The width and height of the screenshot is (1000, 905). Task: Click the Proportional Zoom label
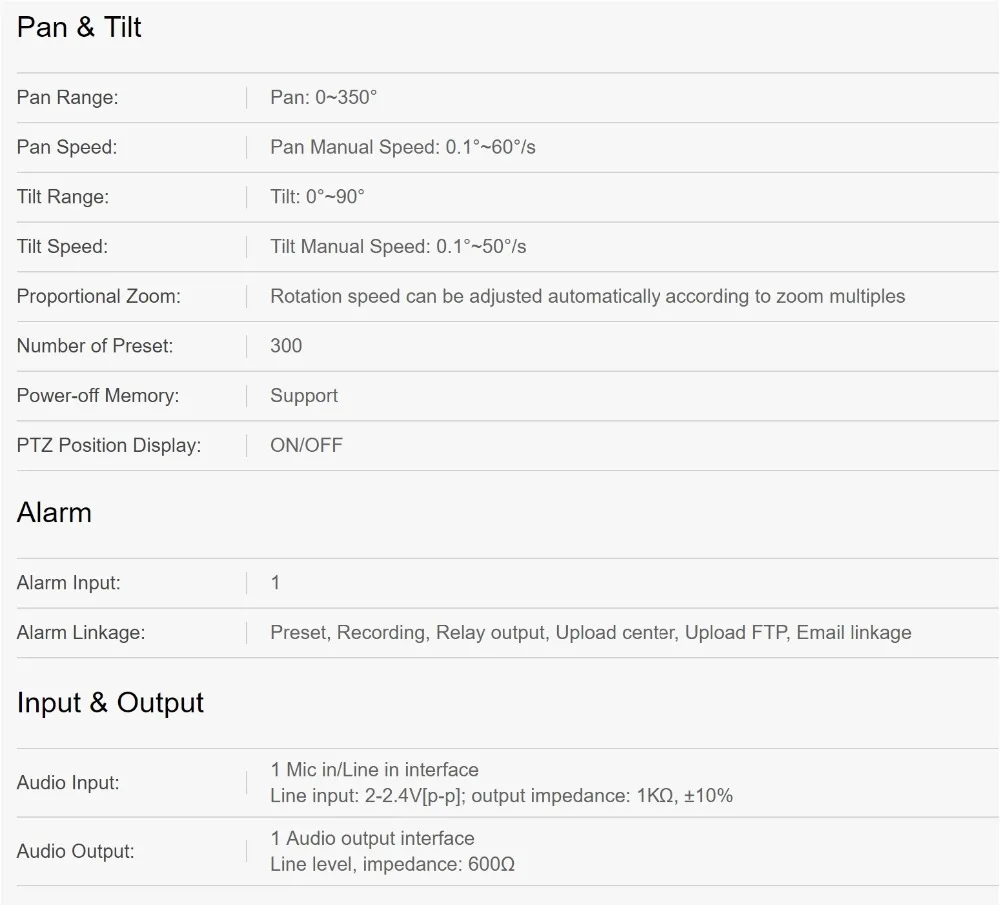[99, 296]
